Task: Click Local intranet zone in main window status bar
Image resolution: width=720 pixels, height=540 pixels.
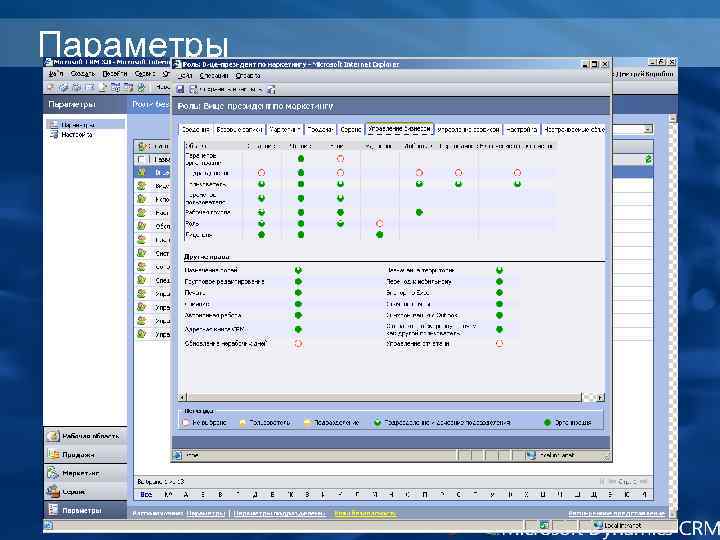Action: pyautogui.click(x=618, y=525)
